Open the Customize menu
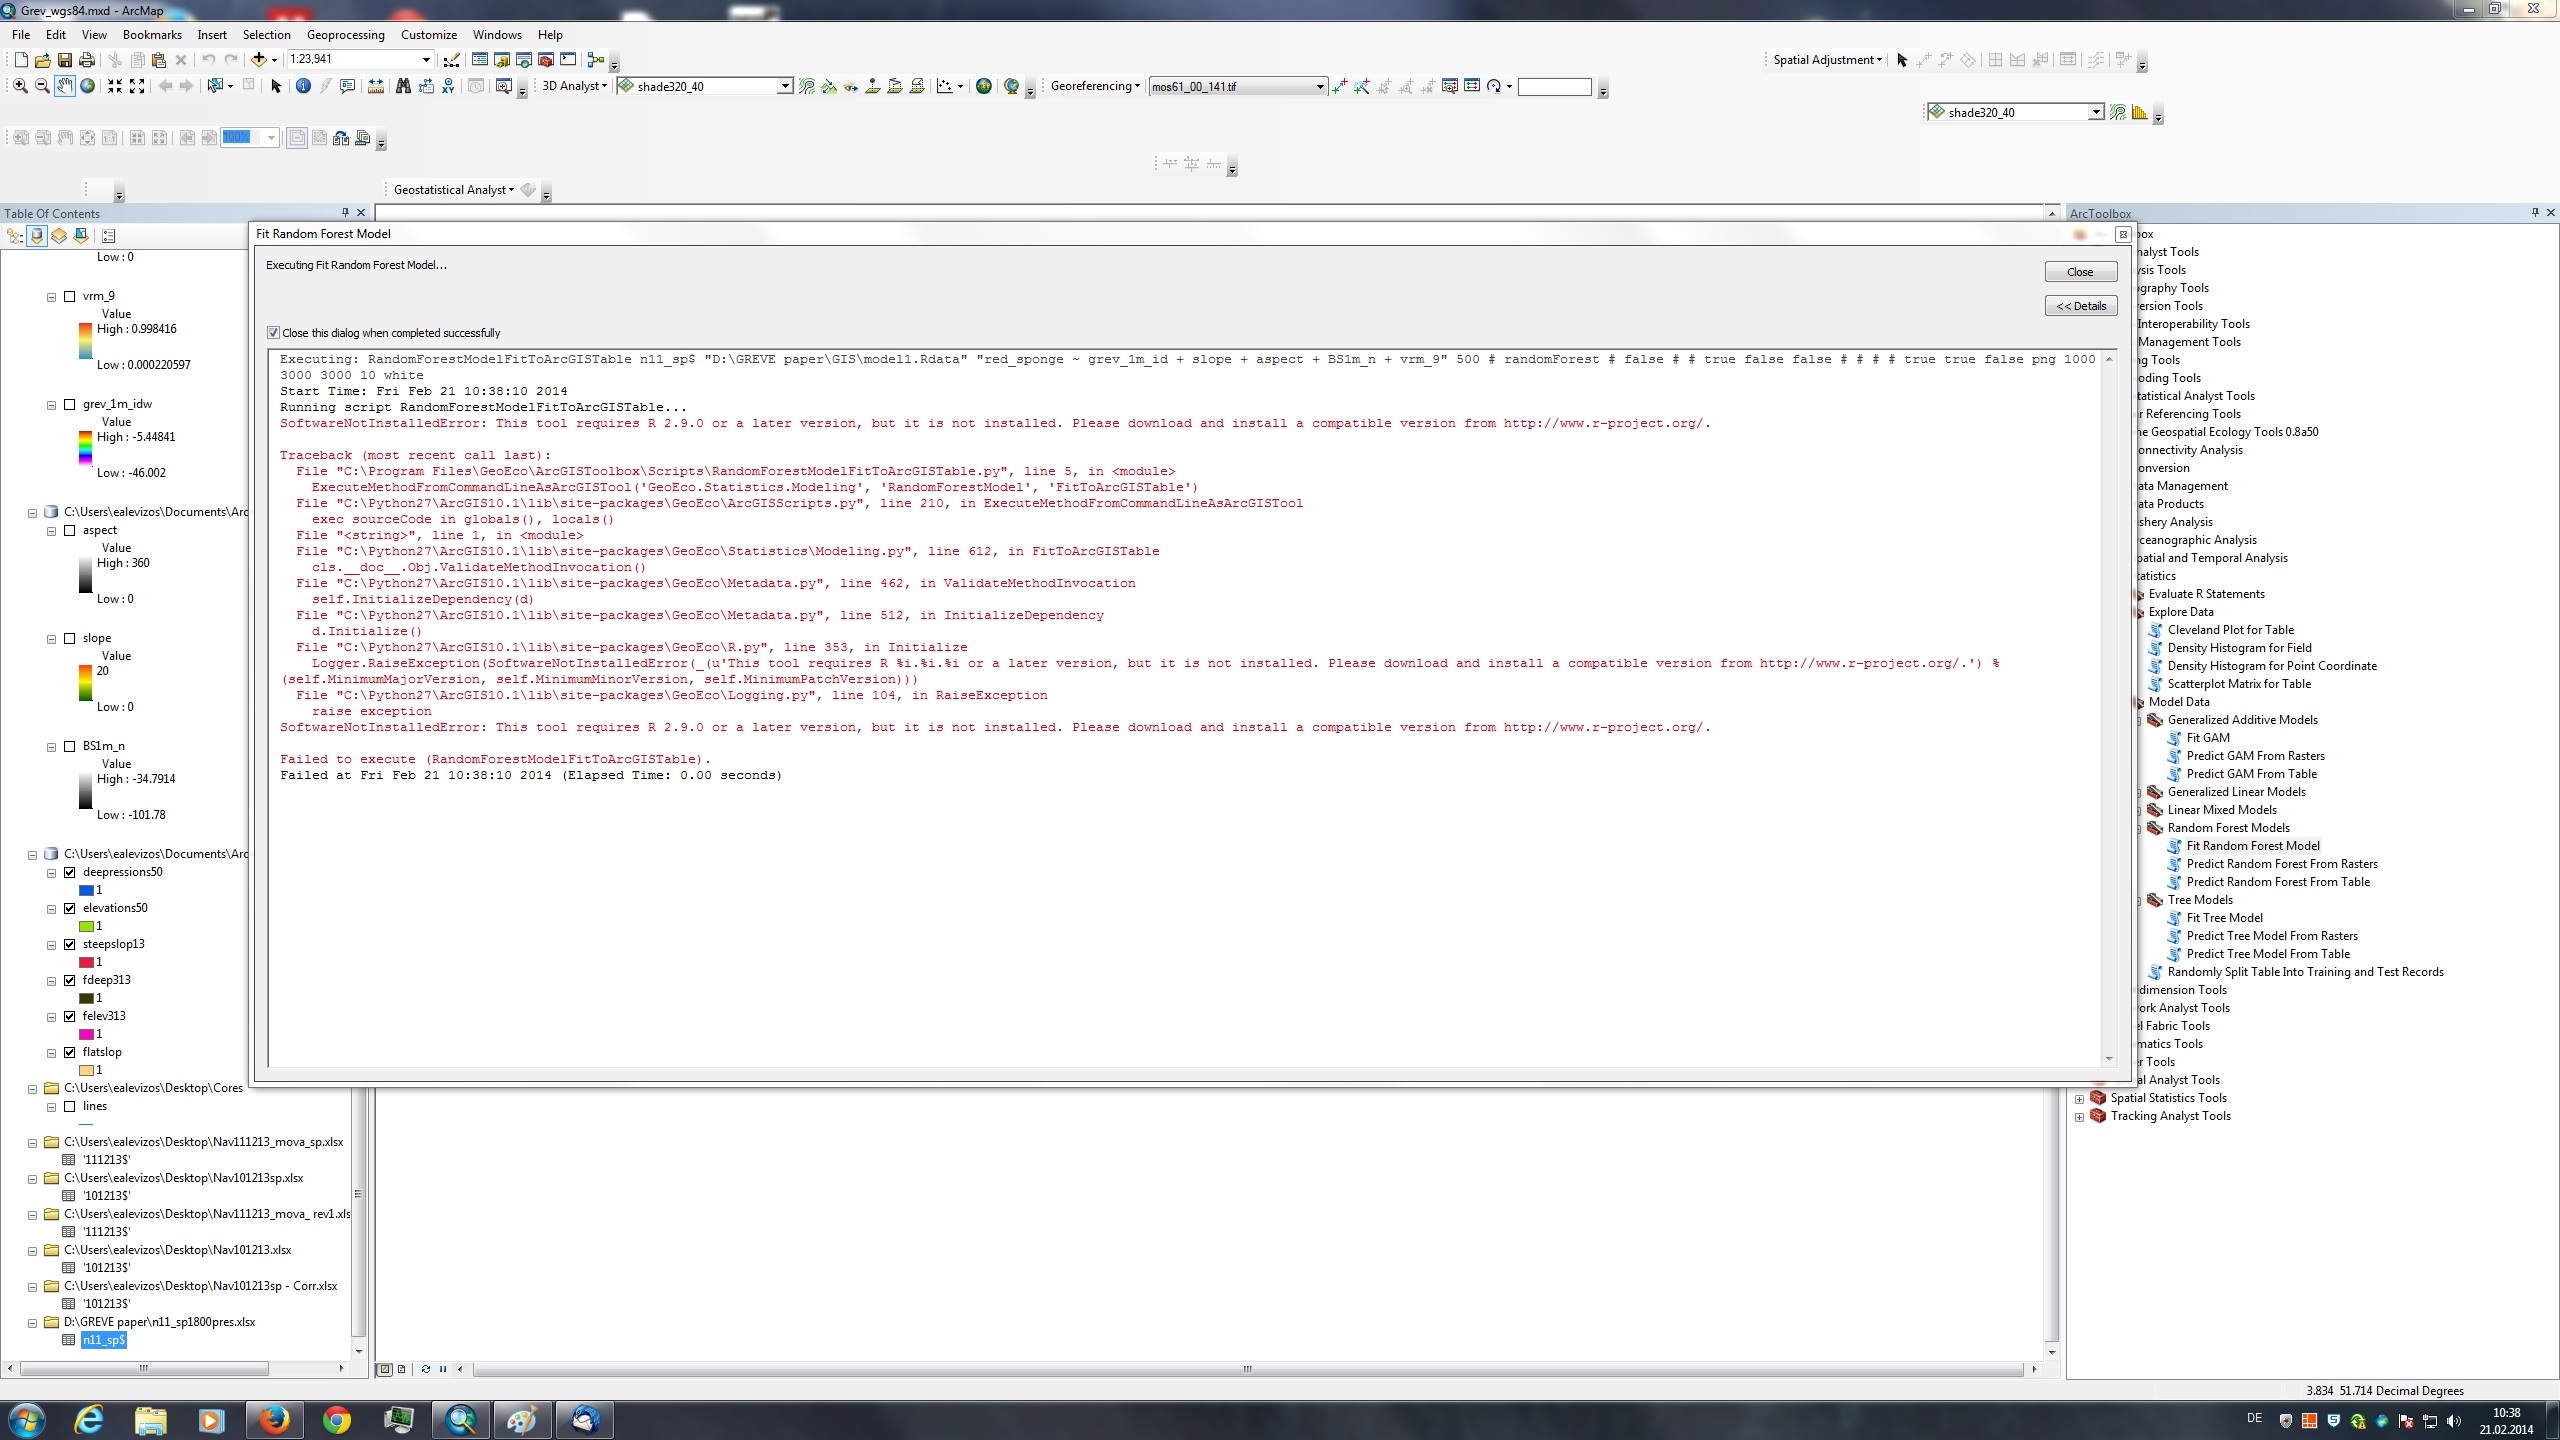The image size is (2560, 1440). [429, 34]
